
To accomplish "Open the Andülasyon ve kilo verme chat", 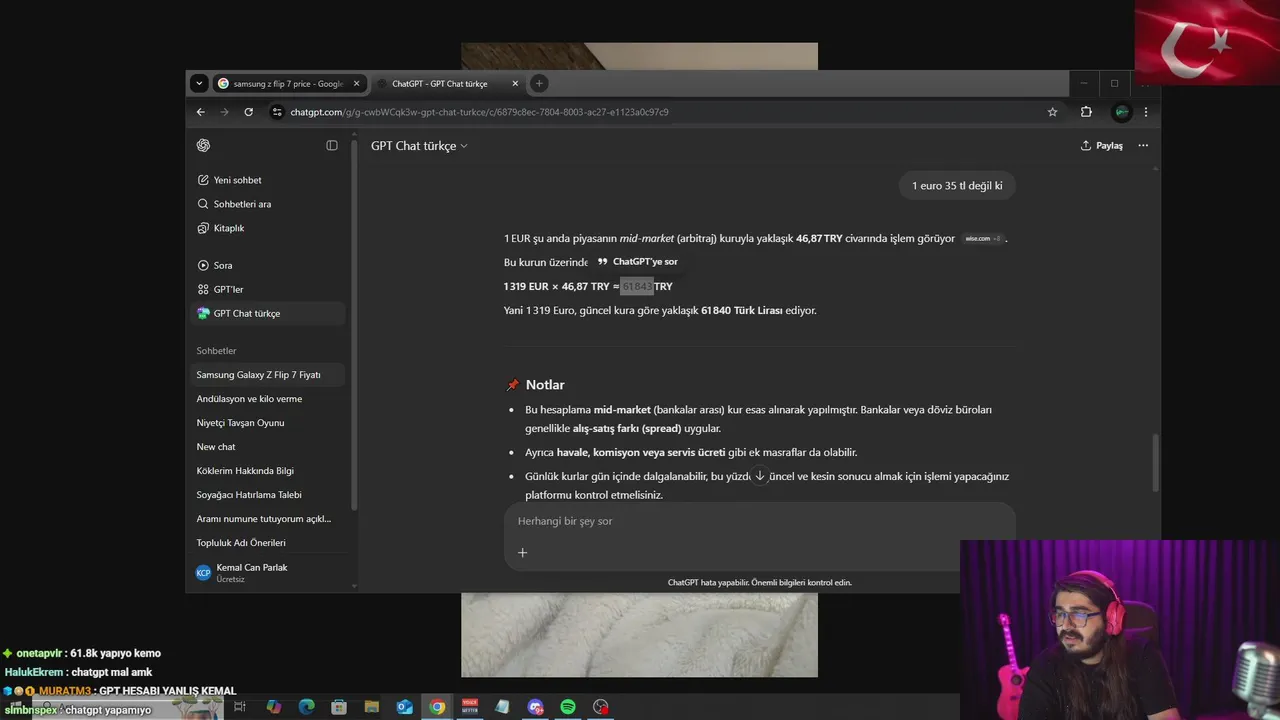I will (x=268, y=399).
